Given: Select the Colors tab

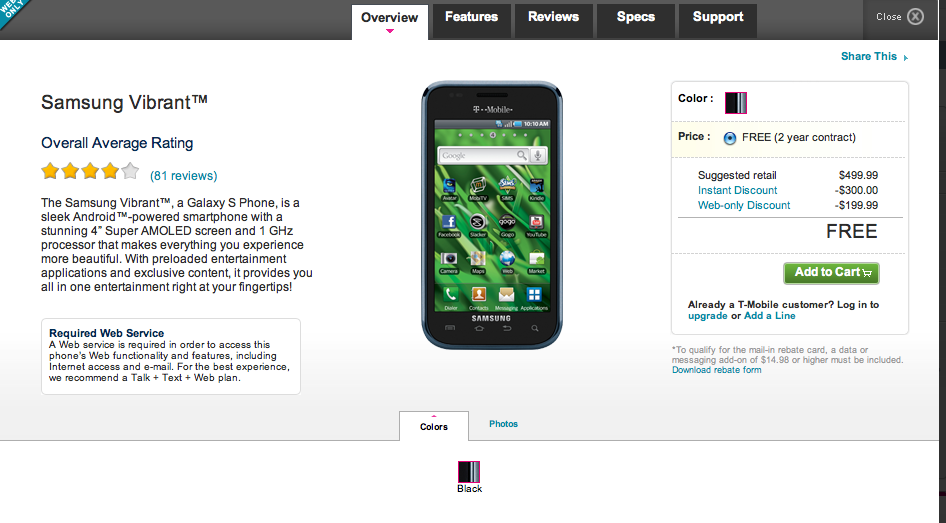Looking at the screenshot, I should click(x=434, y=426).
